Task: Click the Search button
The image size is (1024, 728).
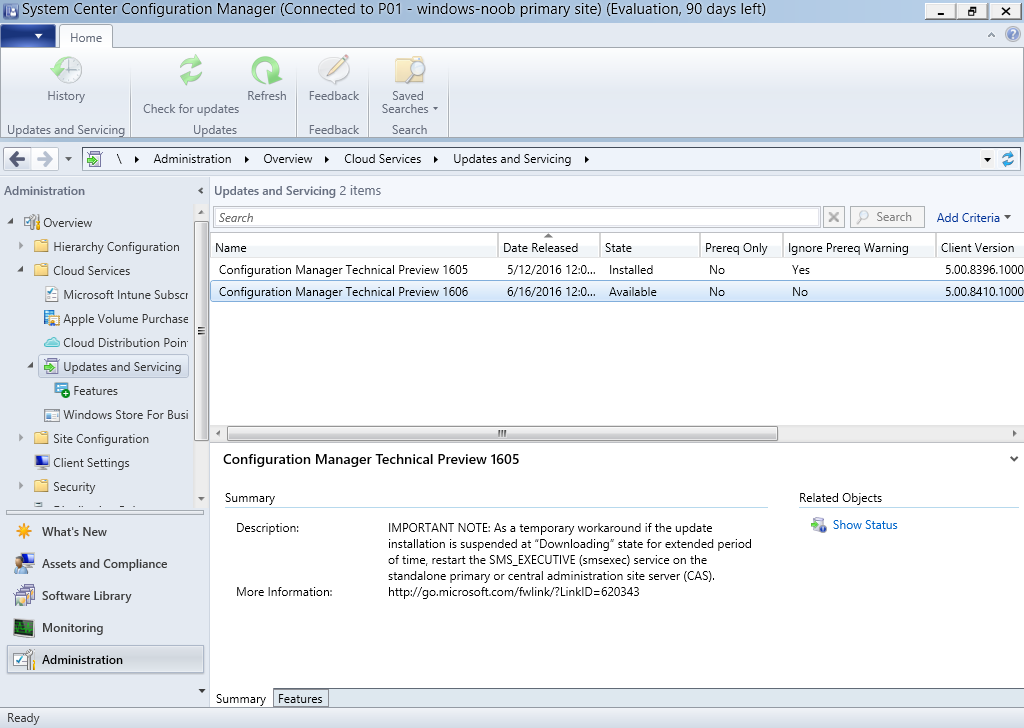Action: tap(887, 217)
